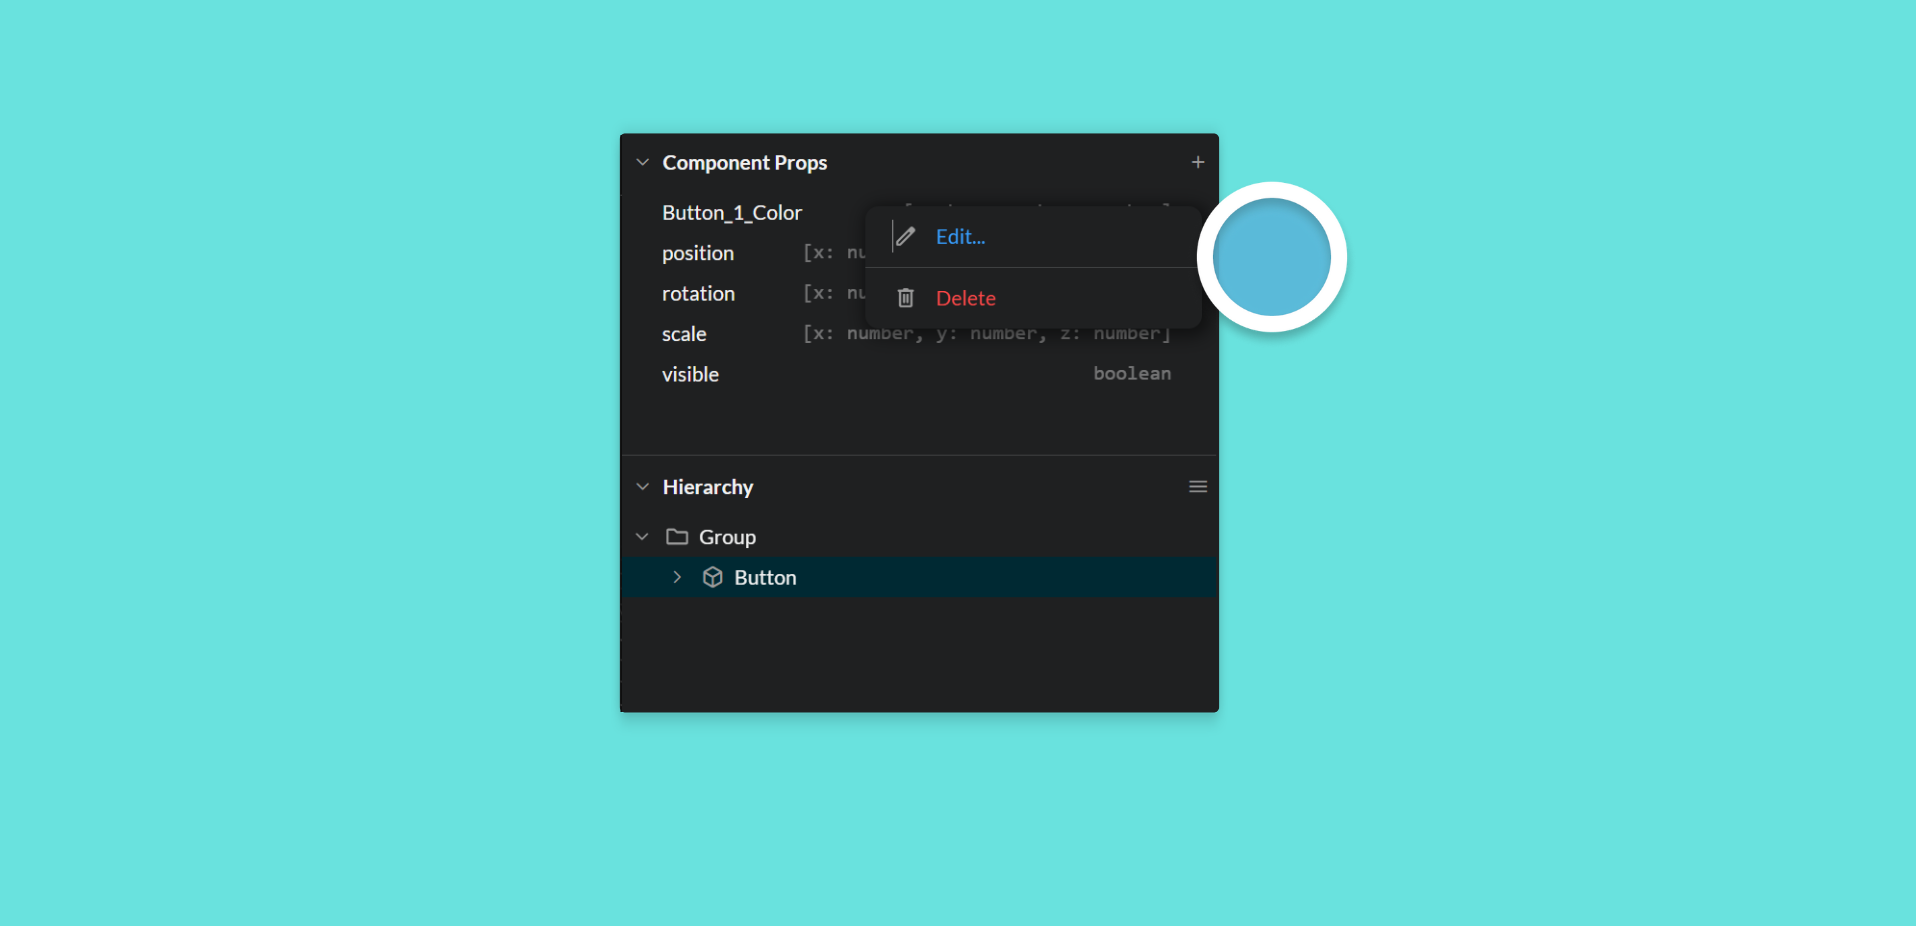Click the pencil icon beside Edit

(x=905, y=237)
